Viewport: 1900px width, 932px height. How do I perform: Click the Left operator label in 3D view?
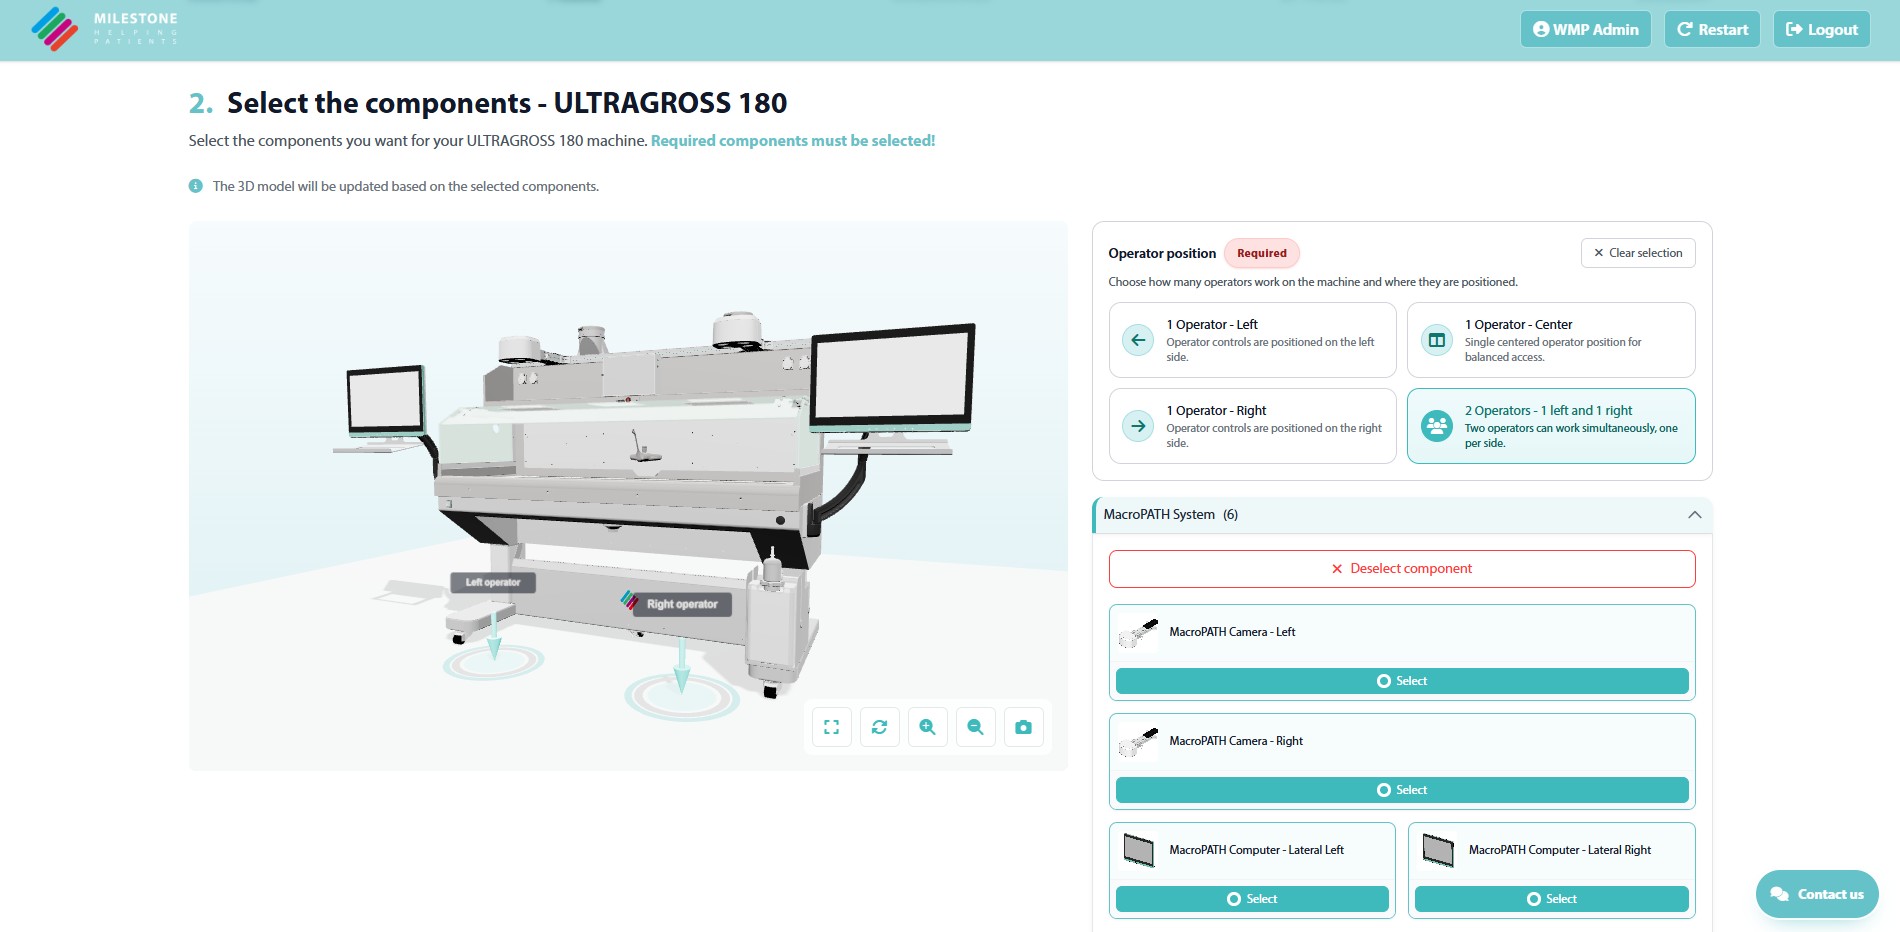point(493,582)
